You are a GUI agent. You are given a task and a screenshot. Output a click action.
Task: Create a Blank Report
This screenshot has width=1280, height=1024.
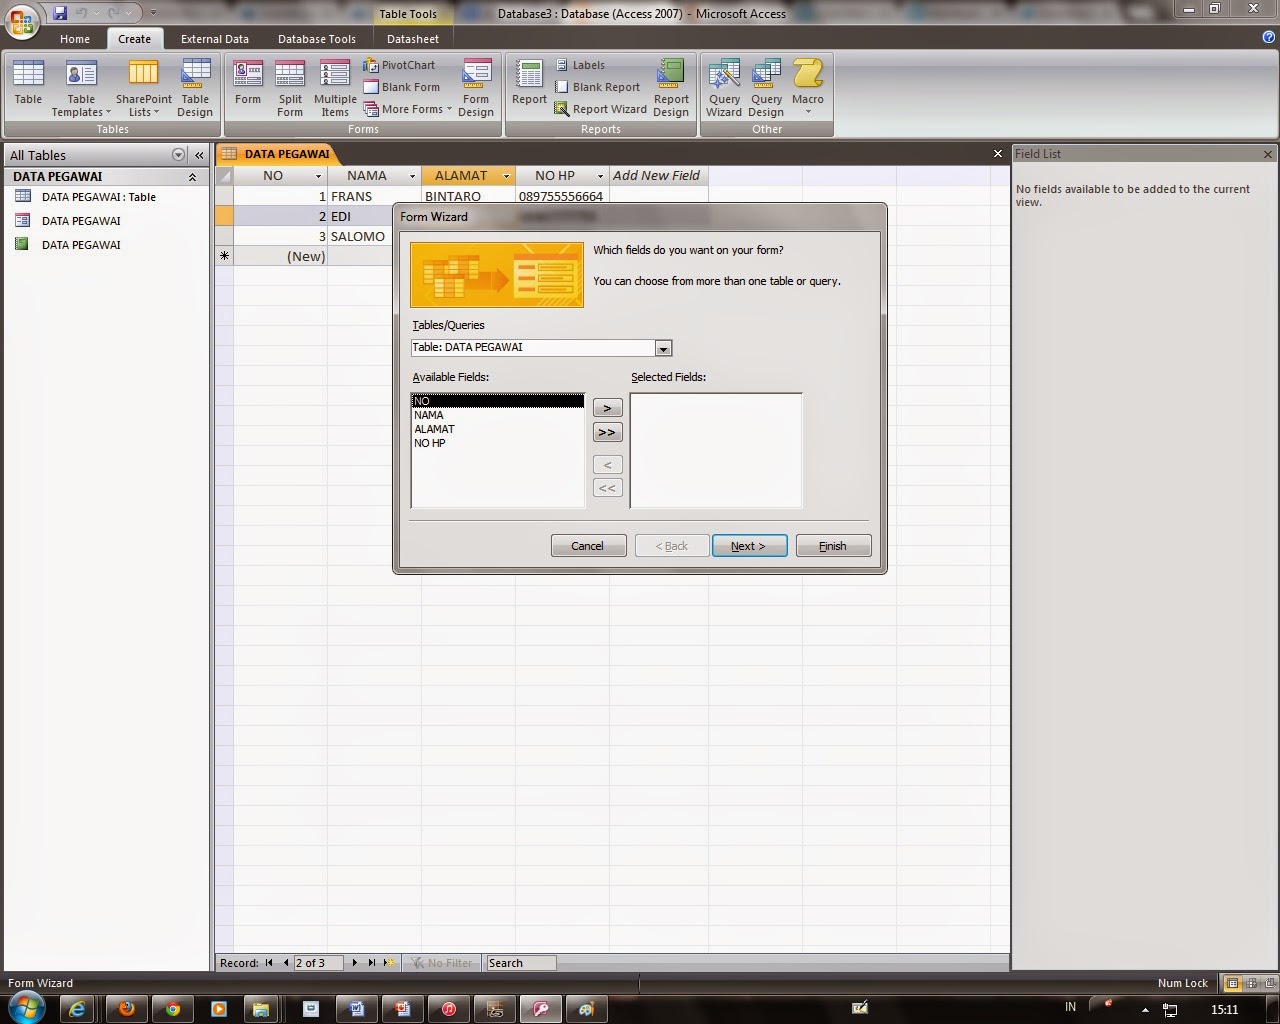coord(597,87)
